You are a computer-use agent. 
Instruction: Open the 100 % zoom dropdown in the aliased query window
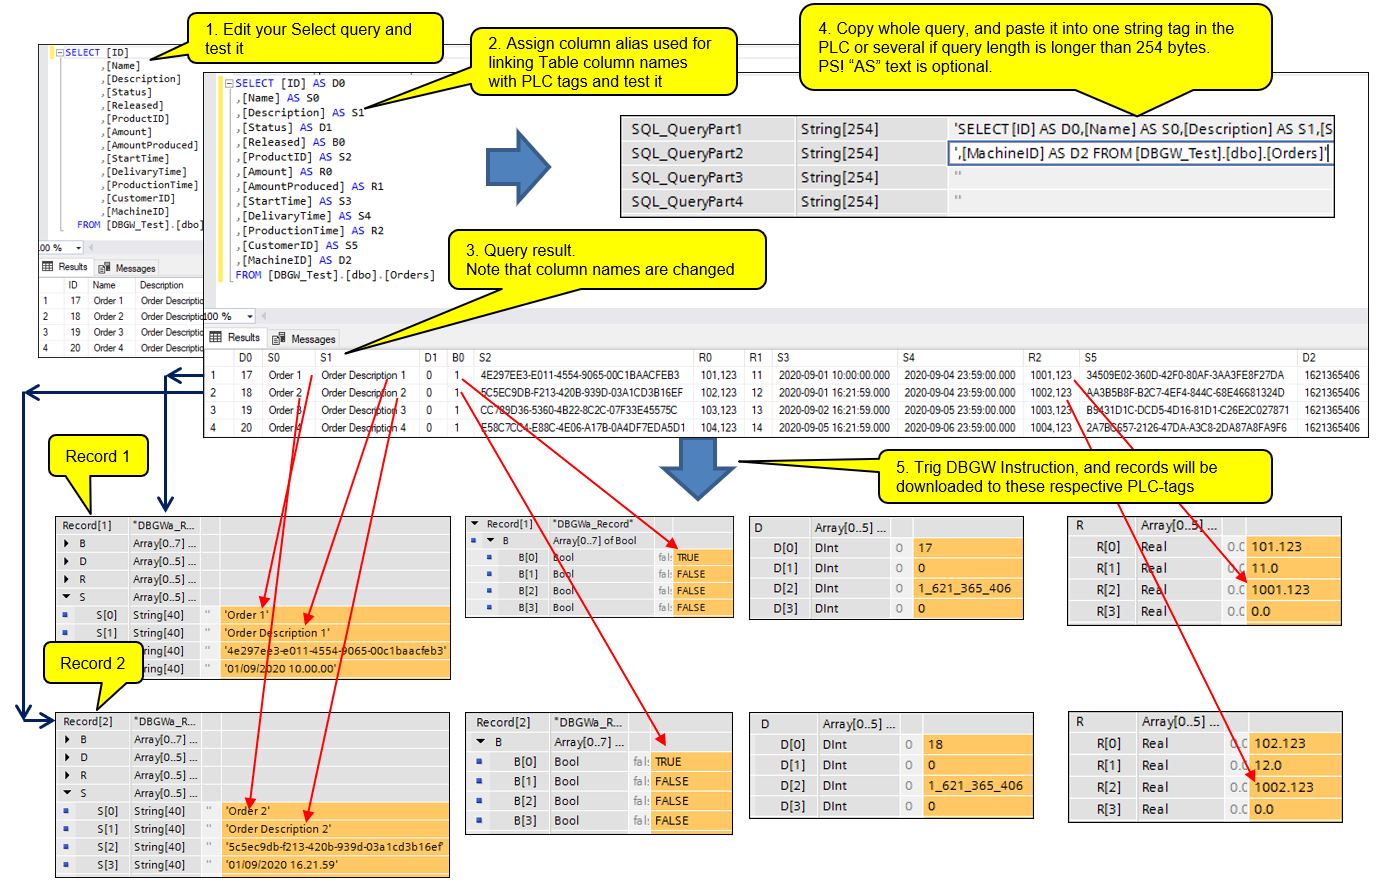tap(250, 317)
